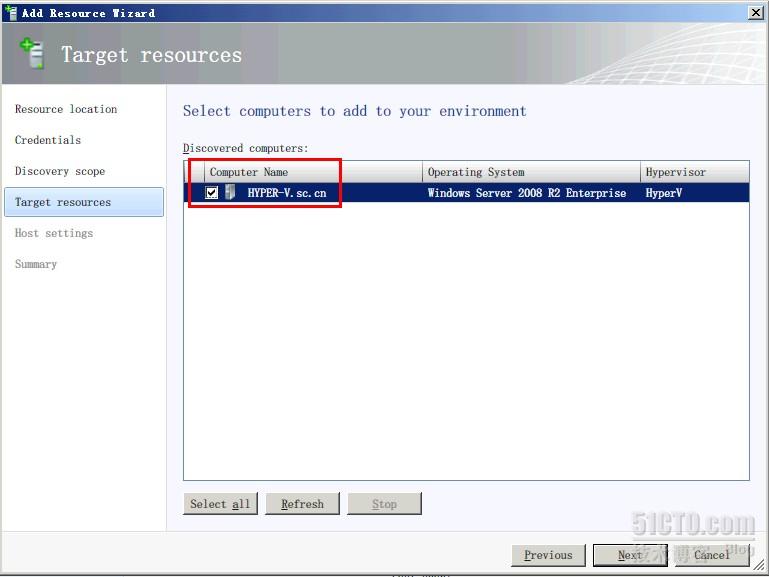
Task: Click the server icon beside HYPER-V.sc.cn
Action: [x=230, y=192]
